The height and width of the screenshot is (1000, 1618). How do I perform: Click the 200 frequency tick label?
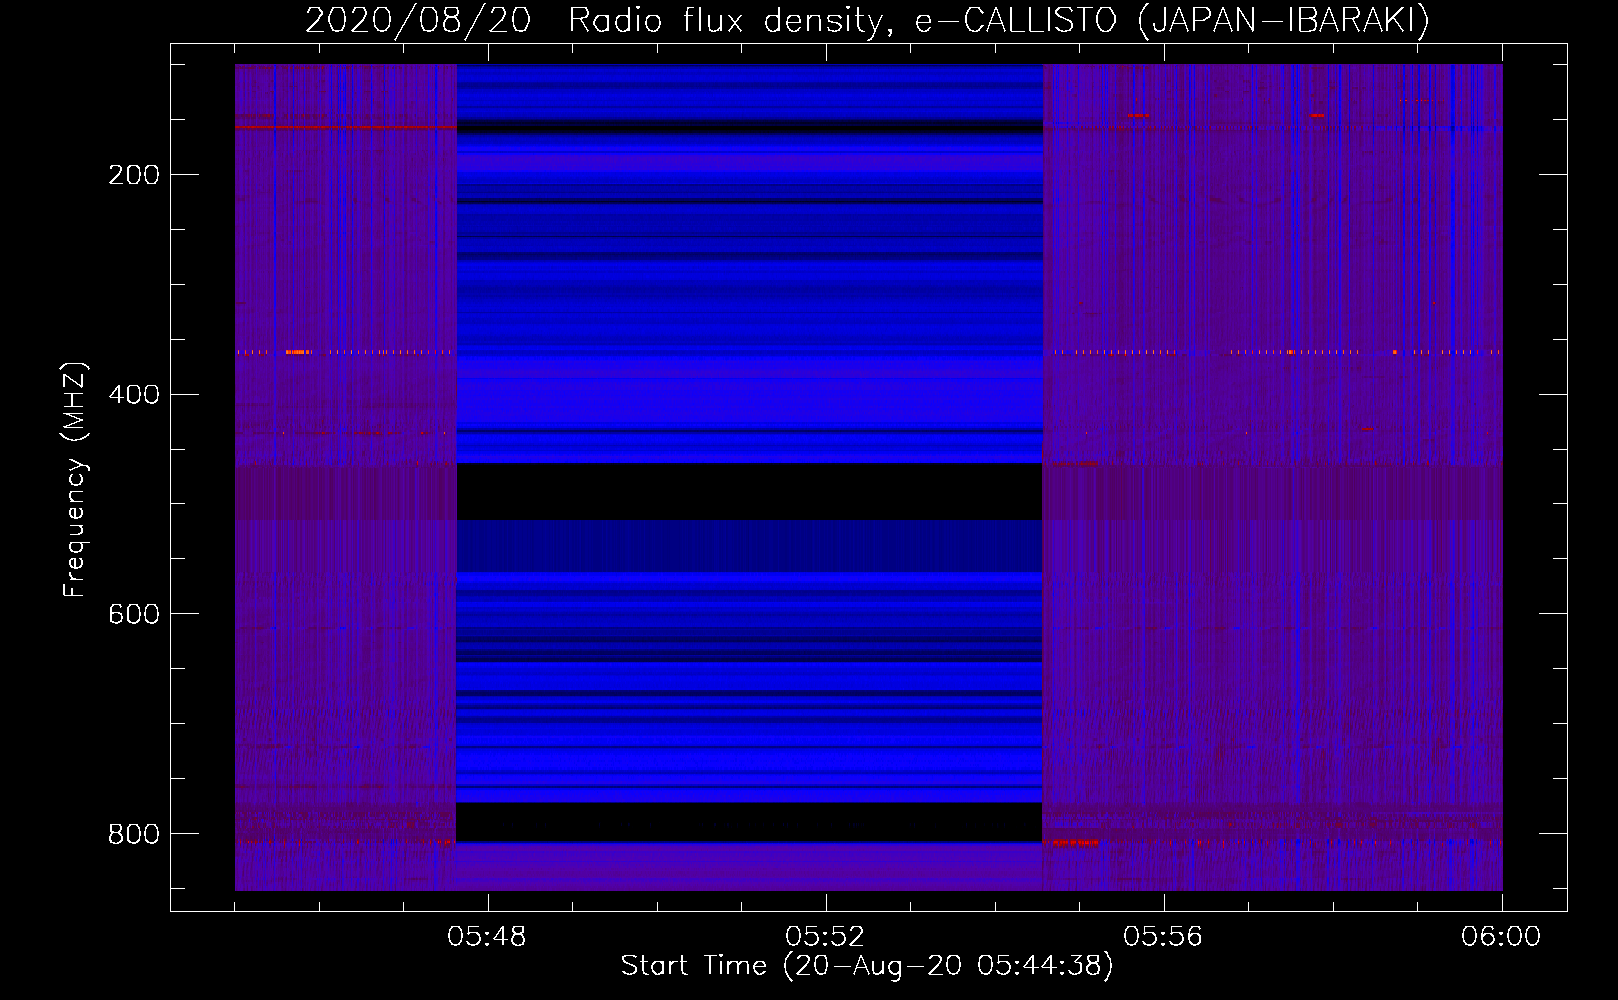coord(134,175)
